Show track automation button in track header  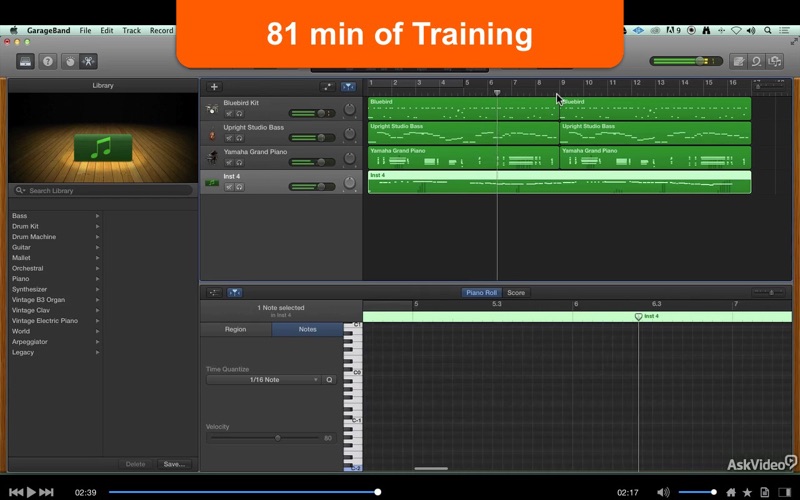(x=328, y=87)
